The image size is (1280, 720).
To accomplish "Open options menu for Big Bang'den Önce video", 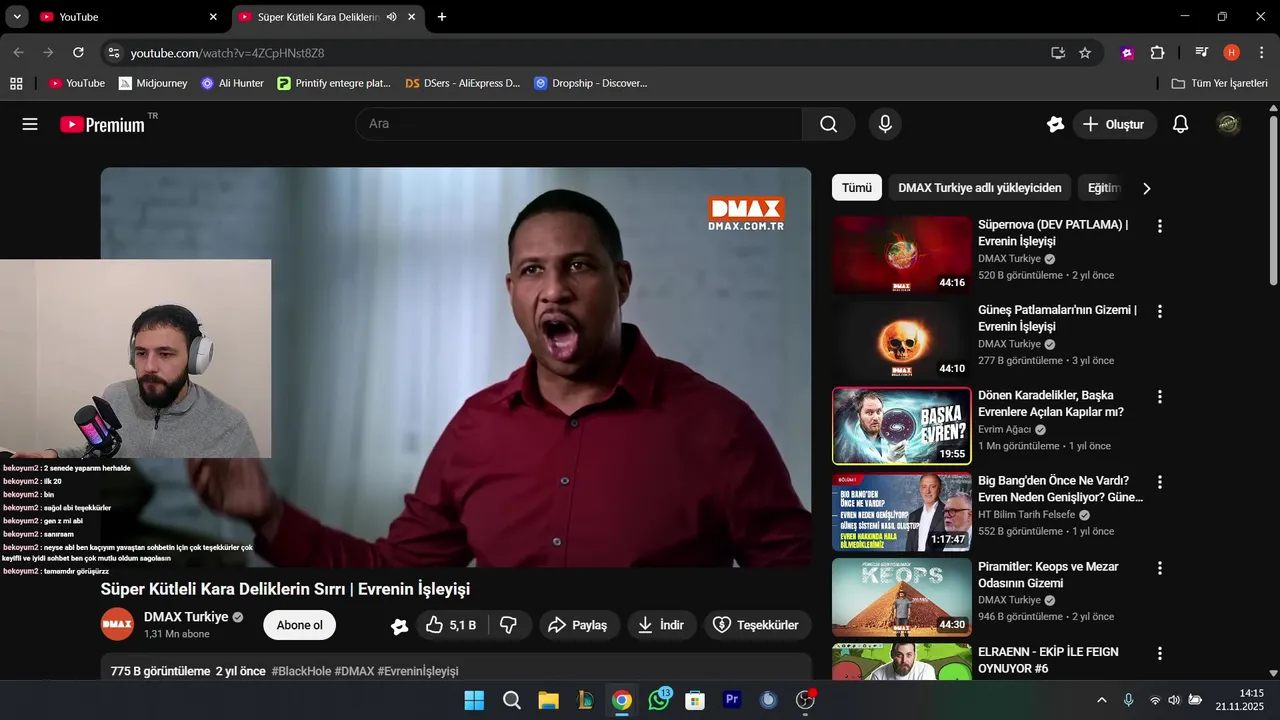I will click(1160, 482).
